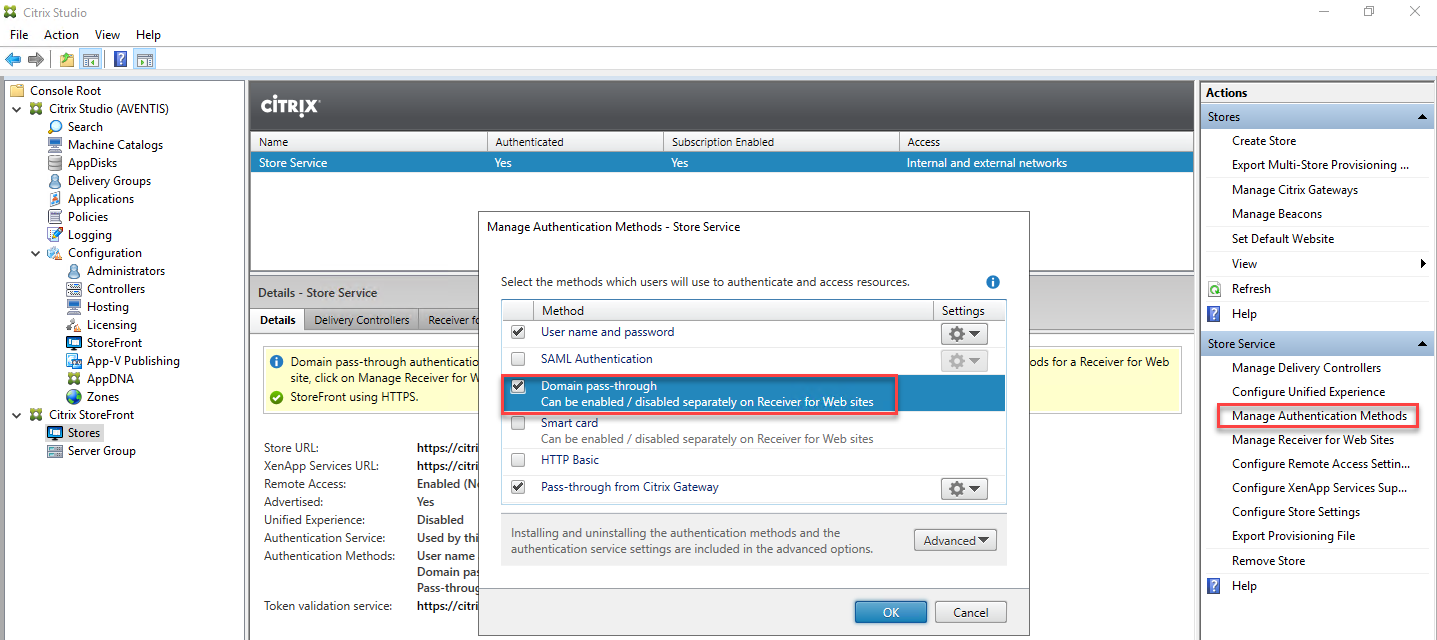Image resolution: width=1437 pixels, height=640 pixels.
Task: Toggle Pass-through from Citrix Gateway checkbox
Action: (518, 488)
